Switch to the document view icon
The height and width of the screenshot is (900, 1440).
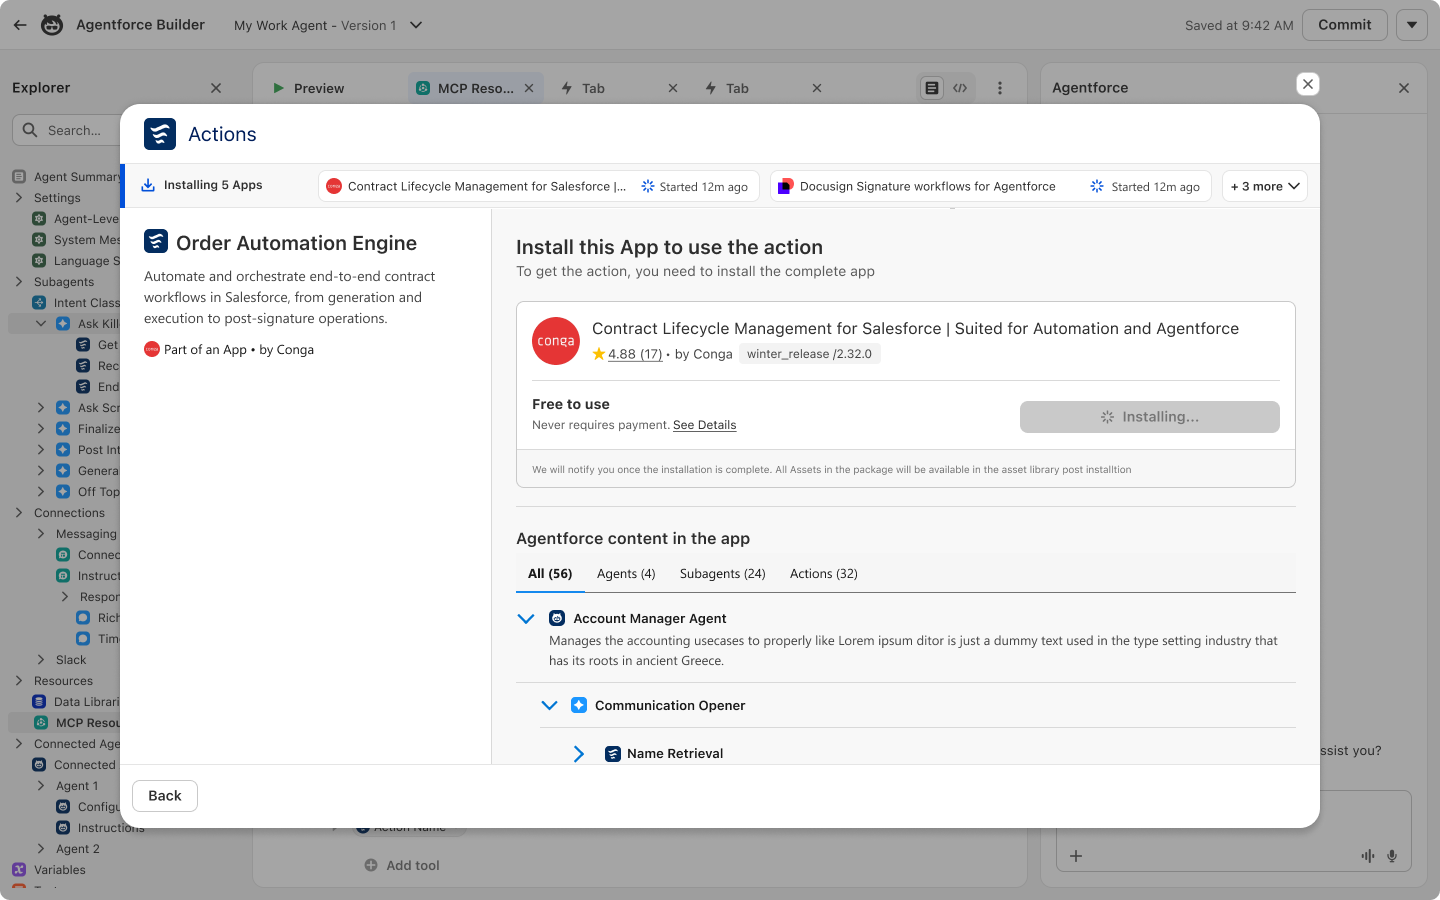click(932, 88)
